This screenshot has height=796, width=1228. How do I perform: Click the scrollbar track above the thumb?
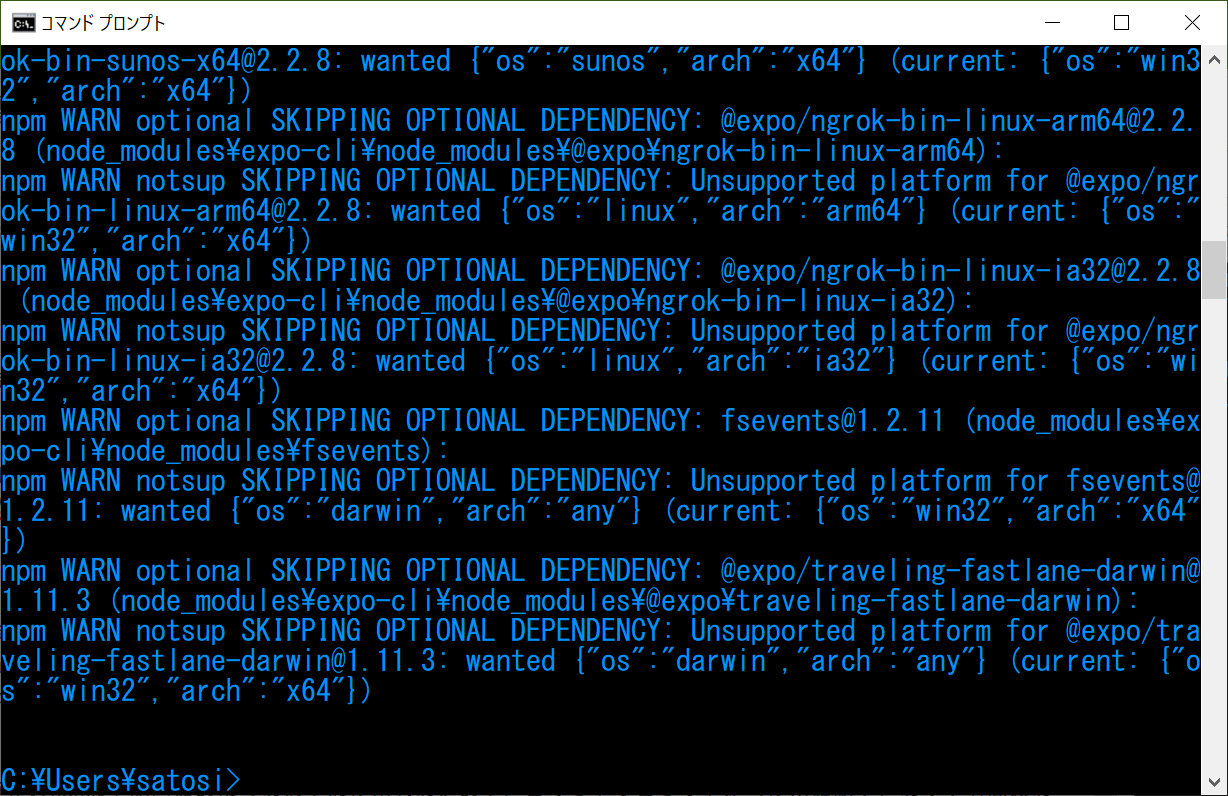(1214, 153)
